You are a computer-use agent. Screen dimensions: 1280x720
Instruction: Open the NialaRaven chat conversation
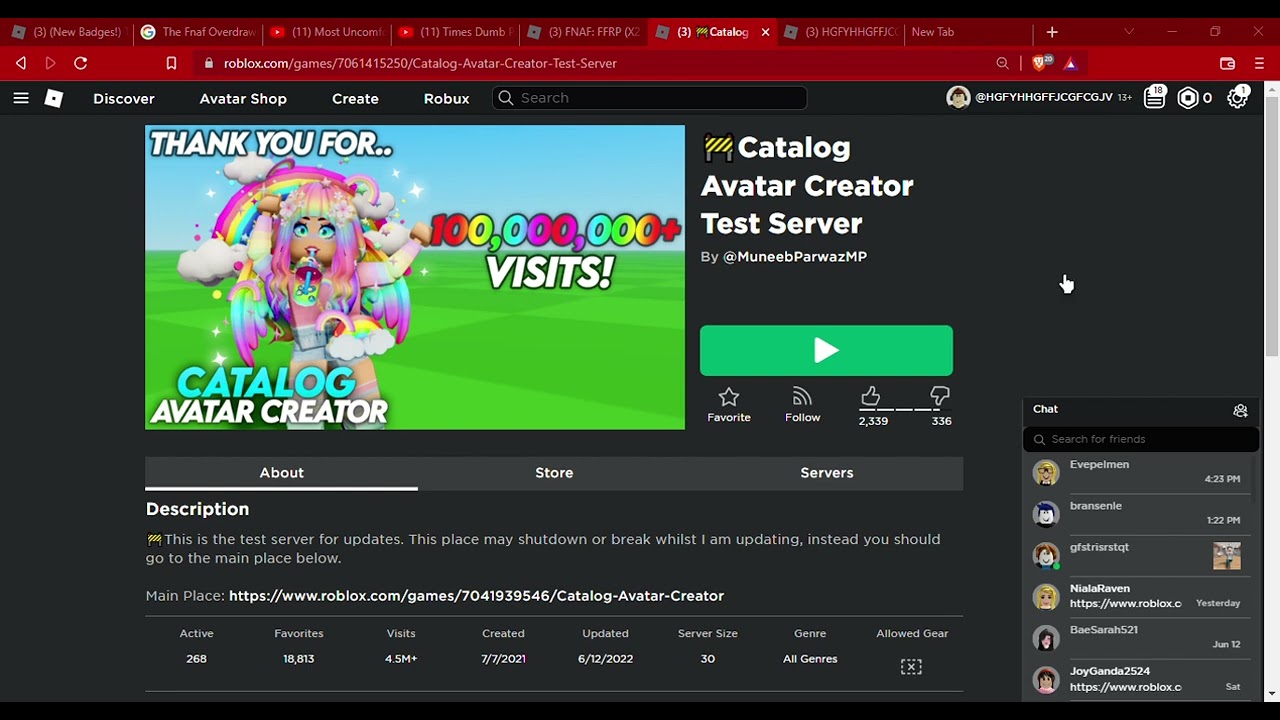coord(1141,596)
